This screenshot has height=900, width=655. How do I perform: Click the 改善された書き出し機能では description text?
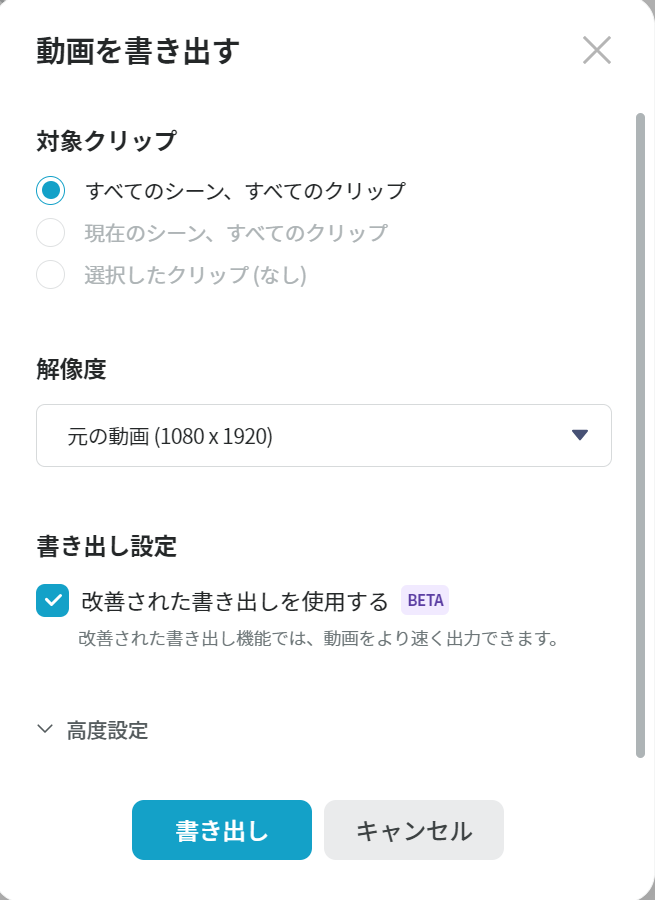coord(317,638)
